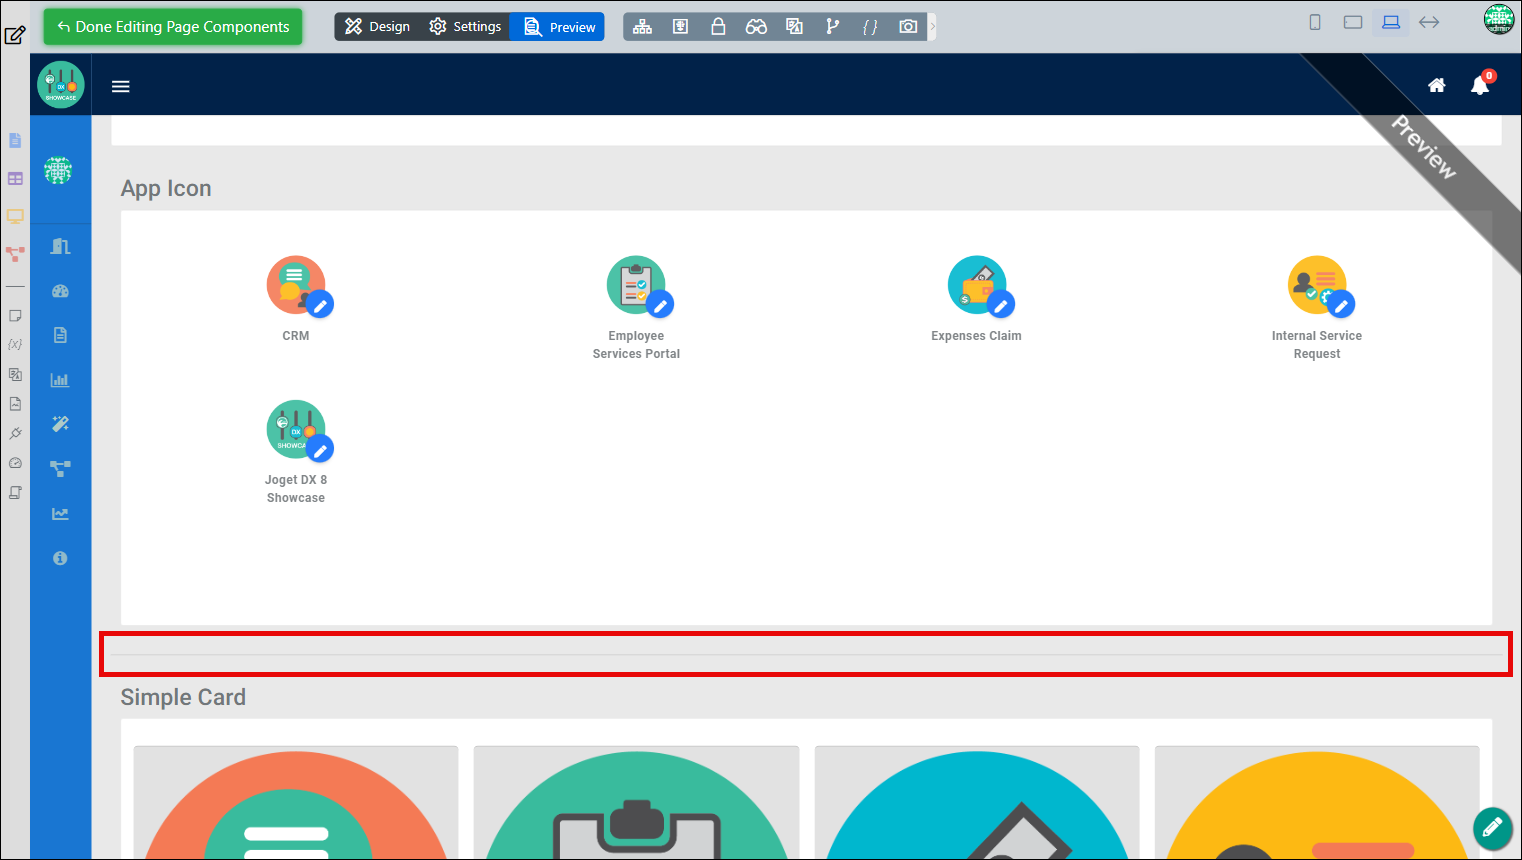This screenshot has height=860, width=1522.
Task: Open the image resources icon in builder sidebar
Action: [15, 404]
